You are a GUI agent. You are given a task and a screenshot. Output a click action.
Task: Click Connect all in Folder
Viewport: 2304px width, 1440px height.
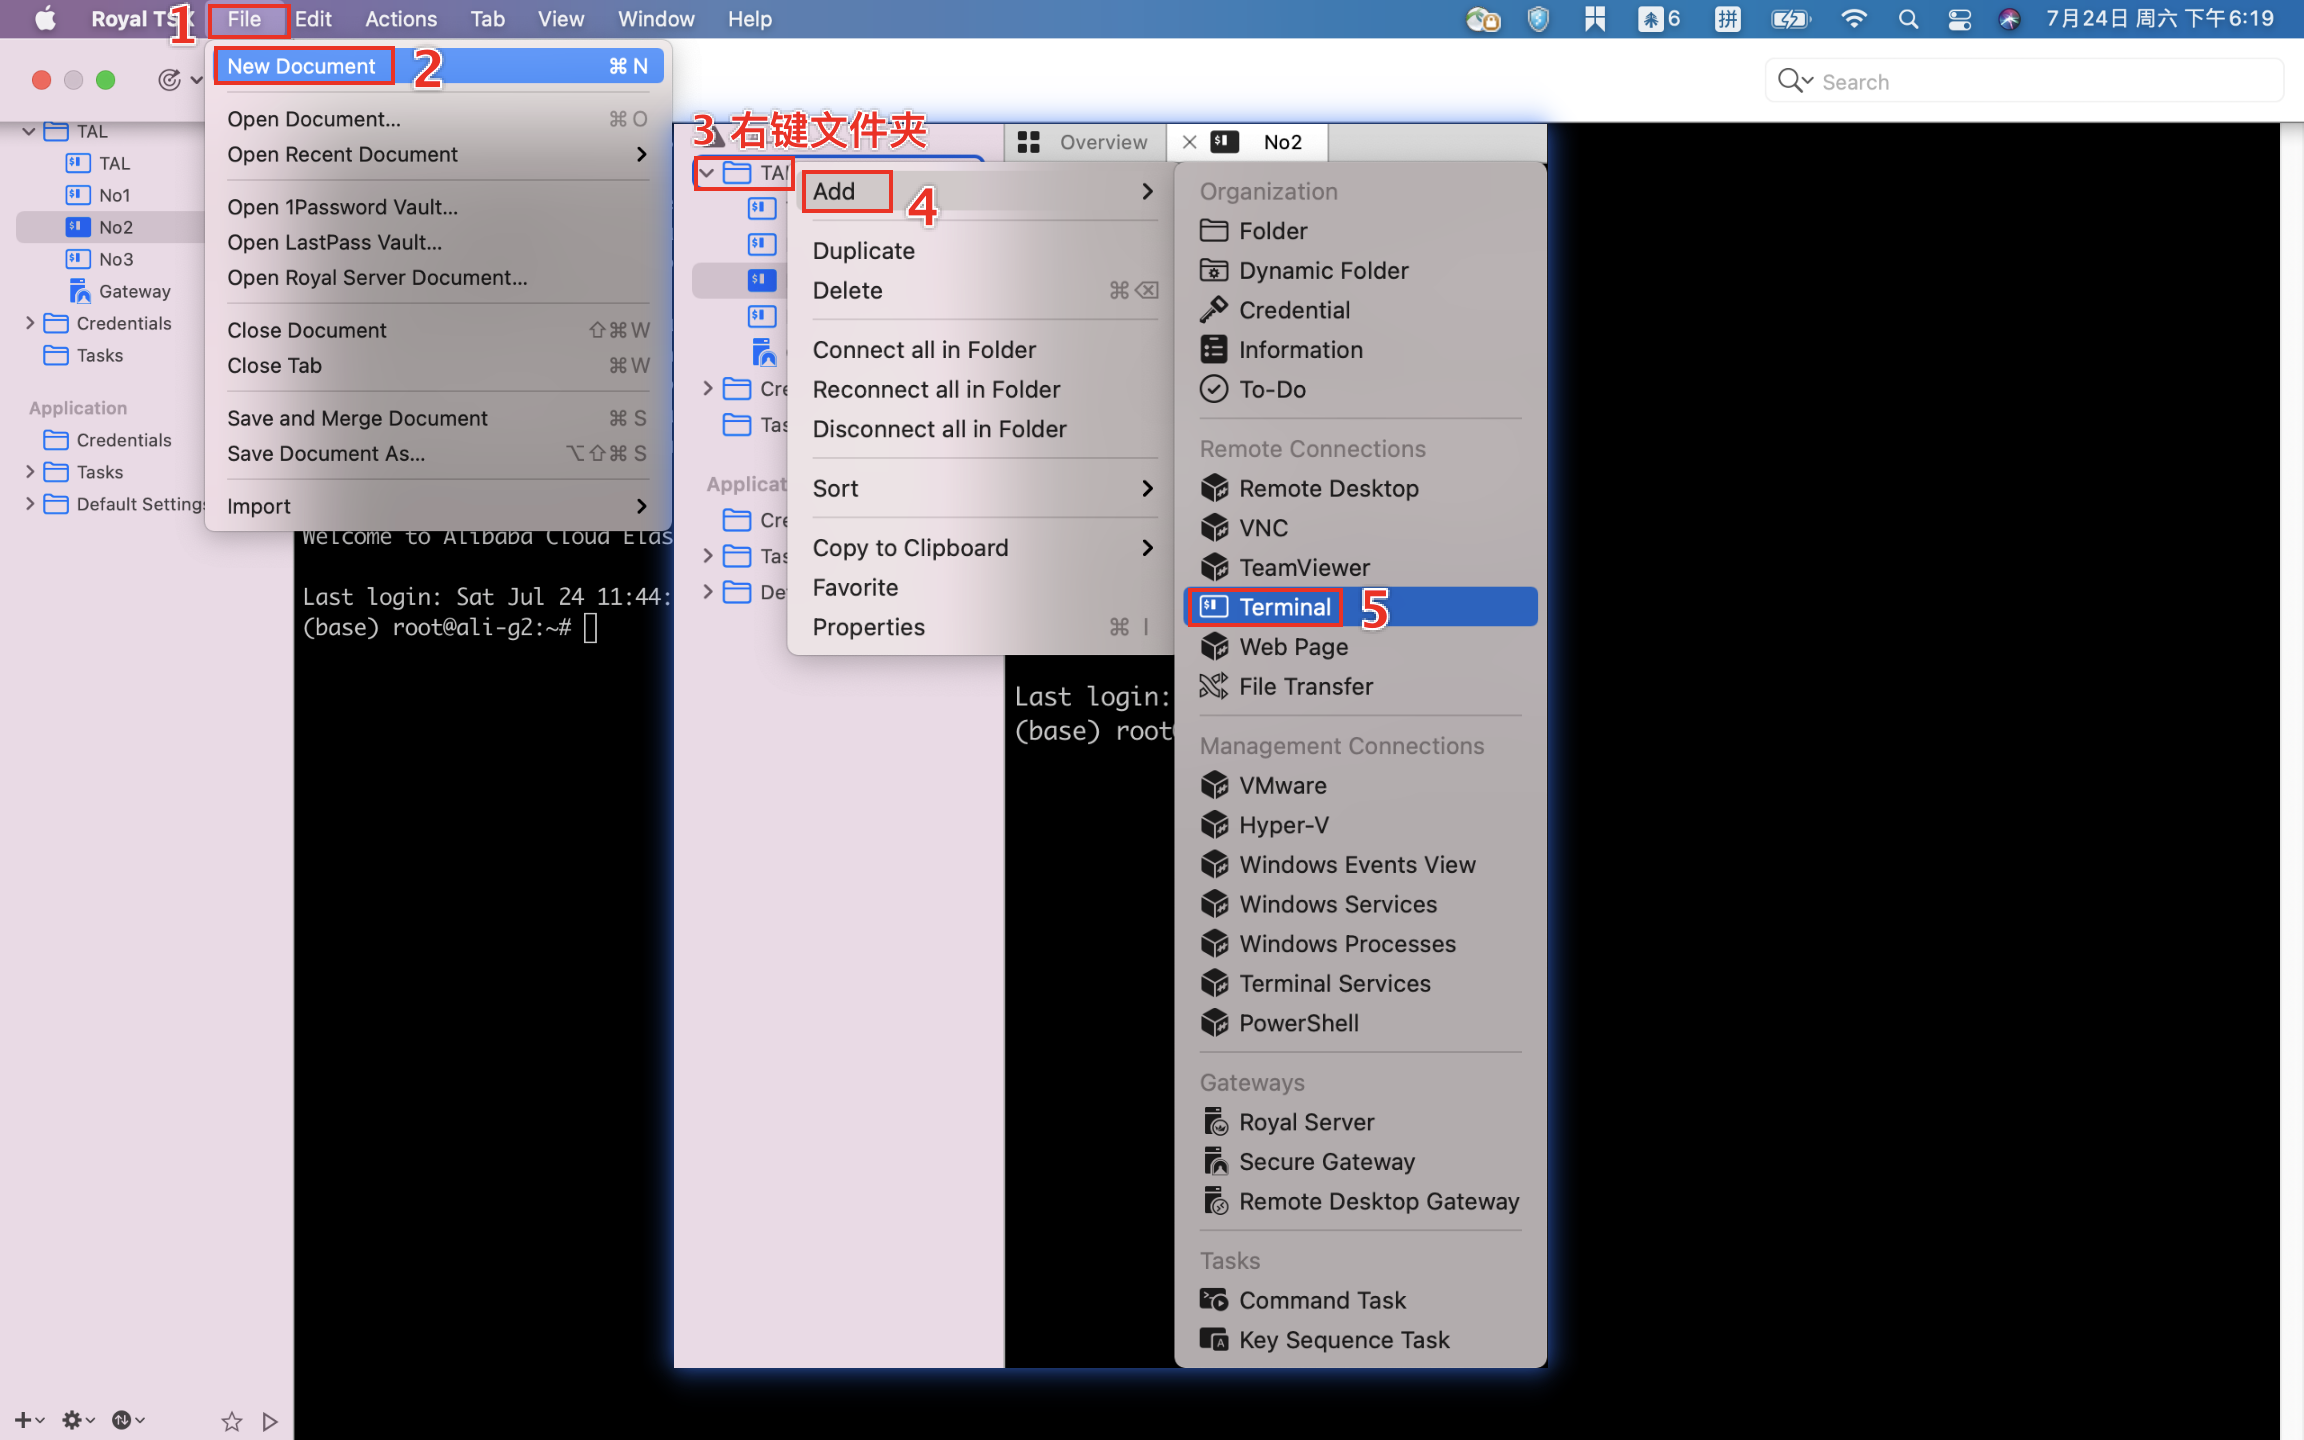[x=980, y=350]
